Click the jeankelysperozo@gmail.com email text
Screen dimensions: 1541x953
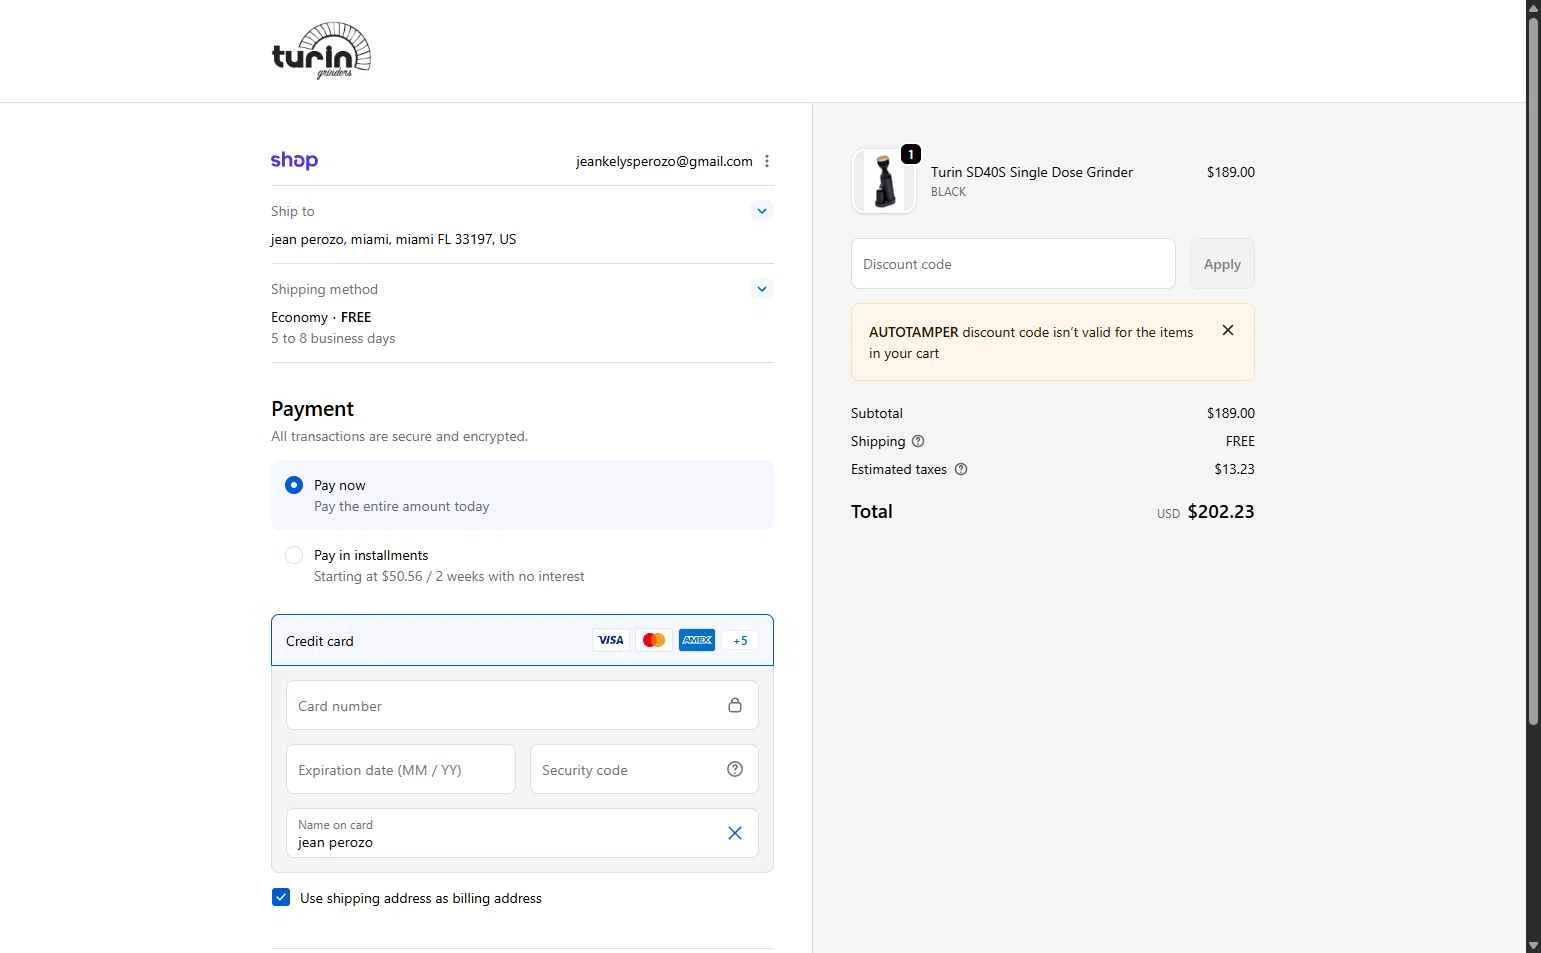click(664, 161)
